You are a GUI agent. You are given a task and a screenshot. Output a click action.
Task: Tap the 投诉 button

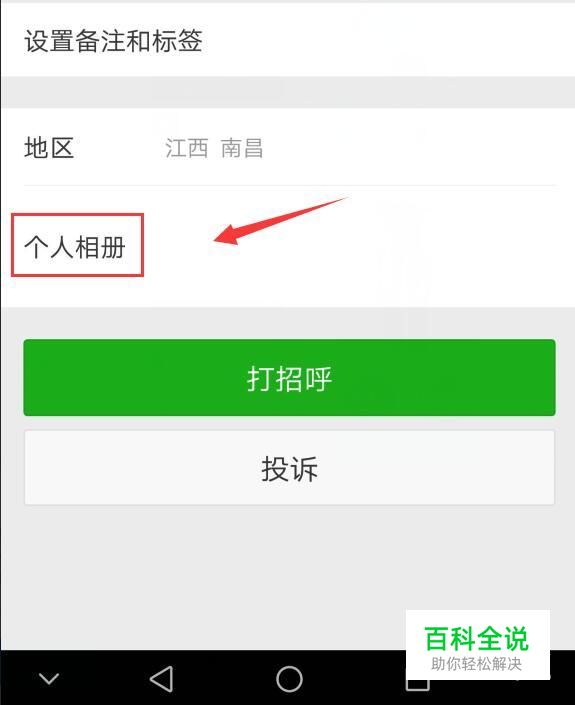290,468
